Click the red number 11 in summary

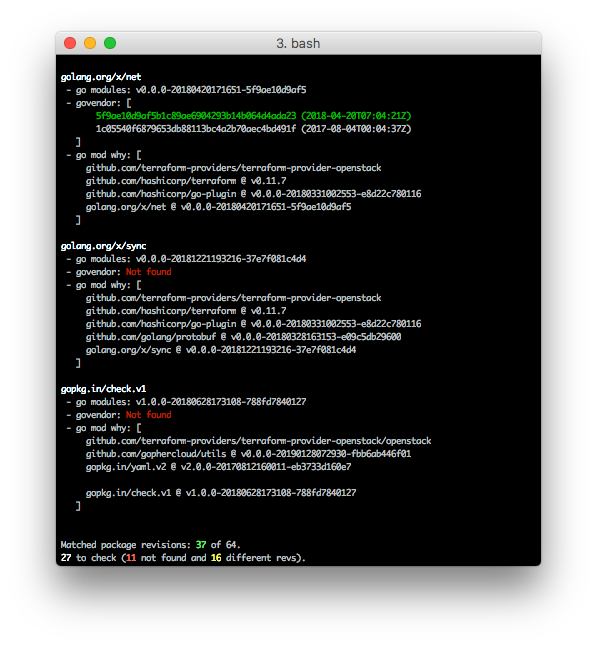[131, 558]
